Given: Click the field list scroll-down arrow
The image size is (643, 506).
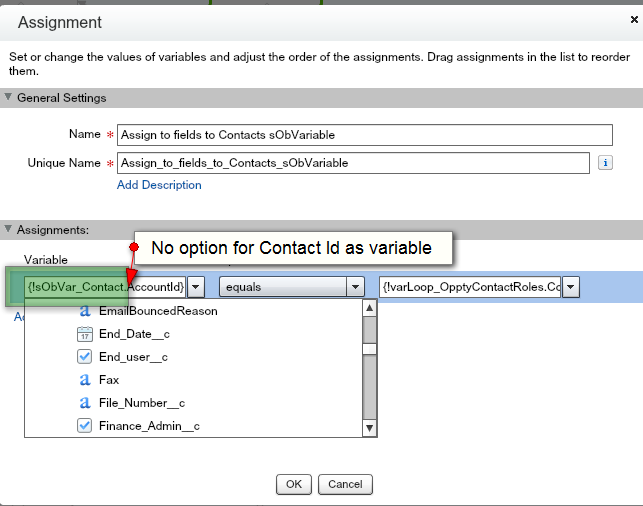Looking at the screenshot, I should click(369, 428).
